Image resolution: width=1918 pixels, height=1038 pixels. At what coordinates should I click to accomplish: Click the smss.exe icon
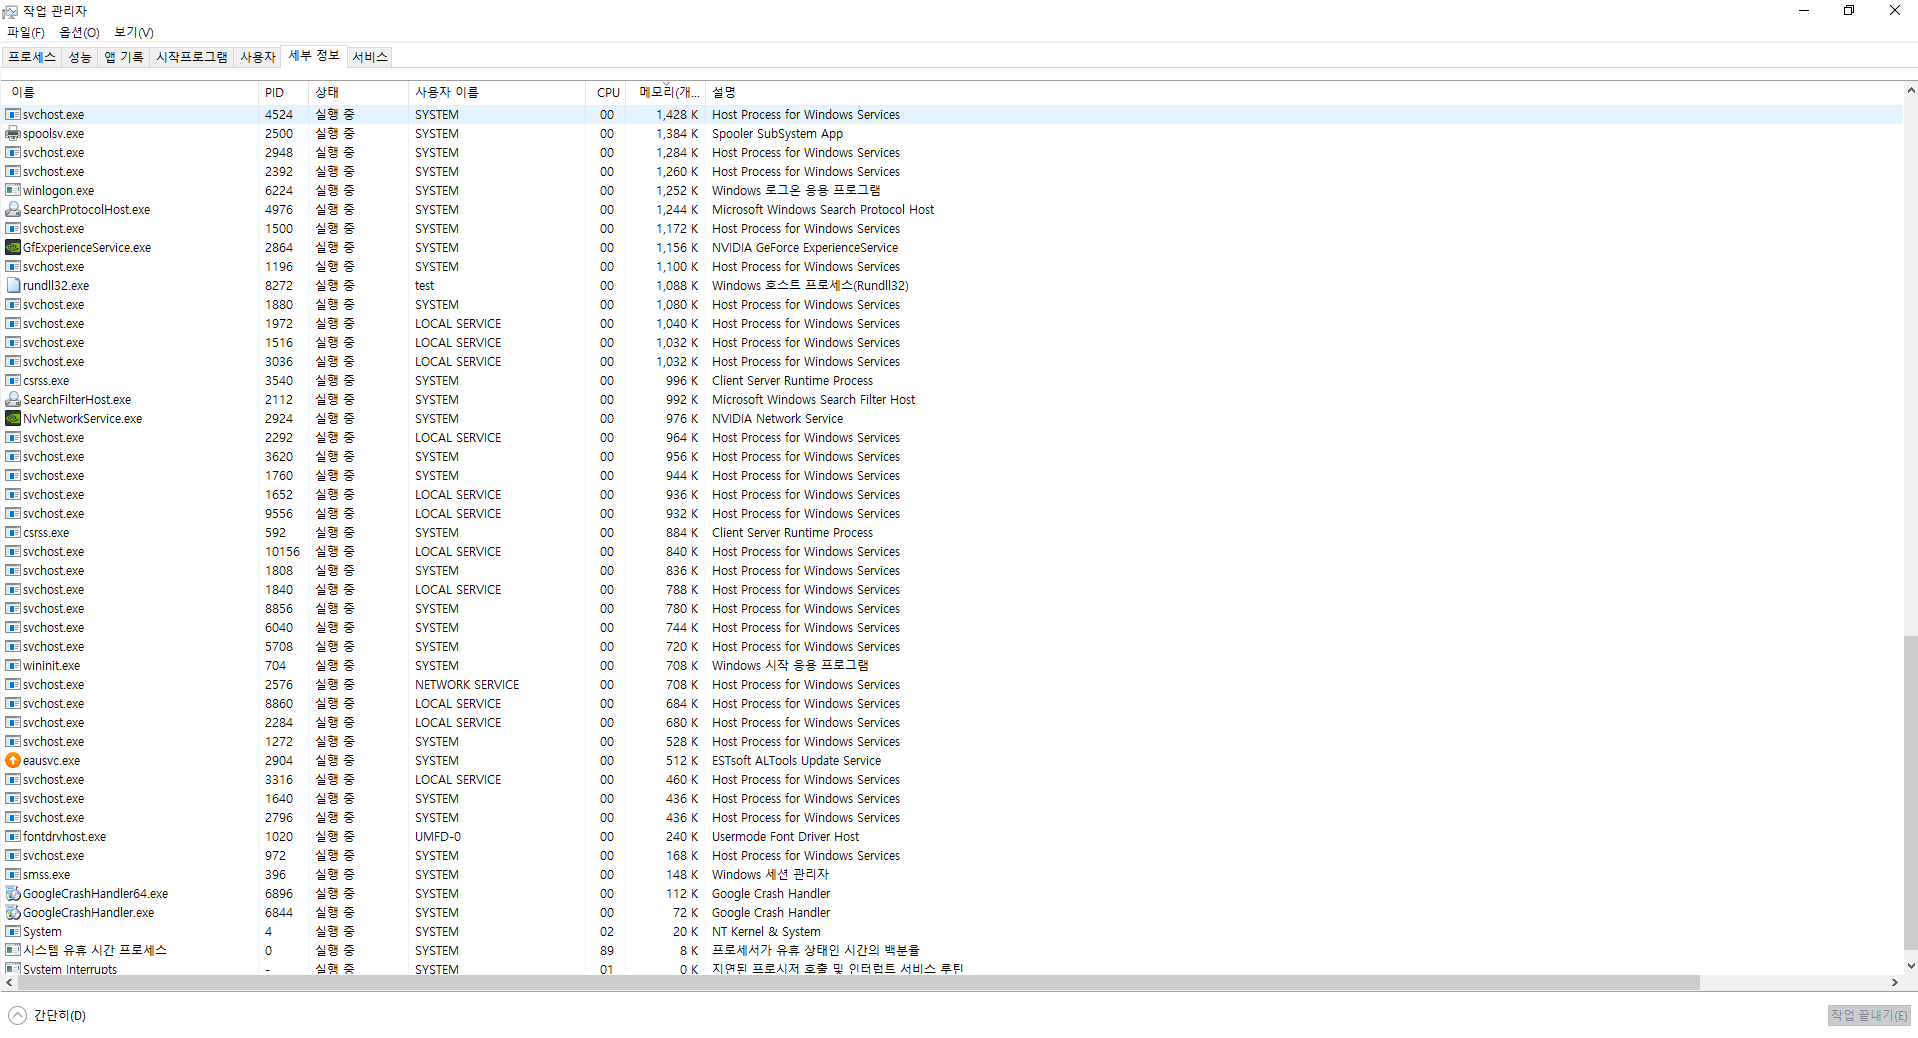(x=13, y=875)
